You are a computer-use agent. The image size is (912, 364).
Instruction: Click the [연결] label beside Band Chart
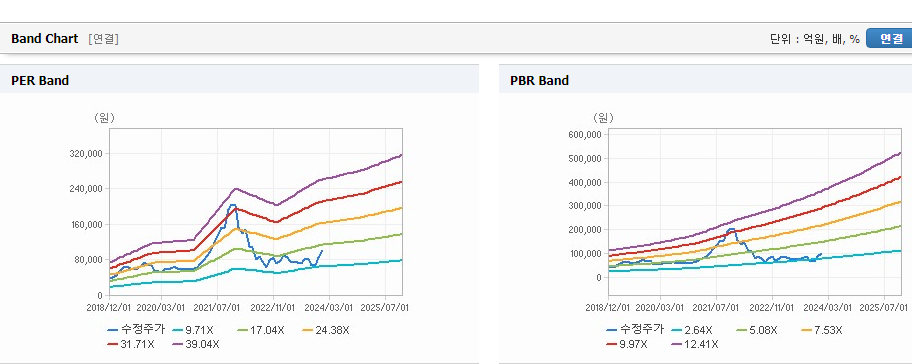104,39
